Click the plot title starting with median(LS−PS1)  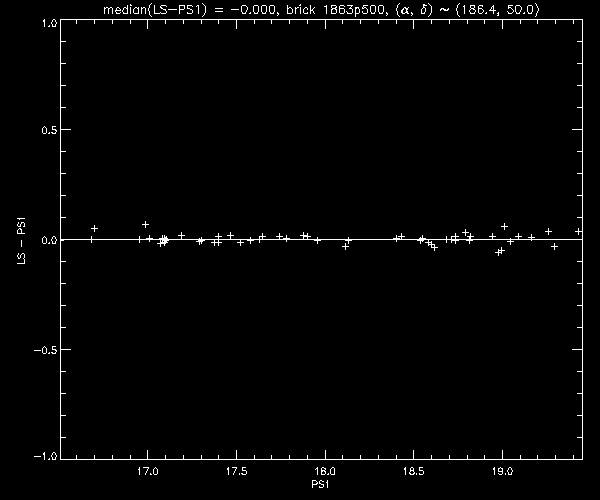coord(321,10)
